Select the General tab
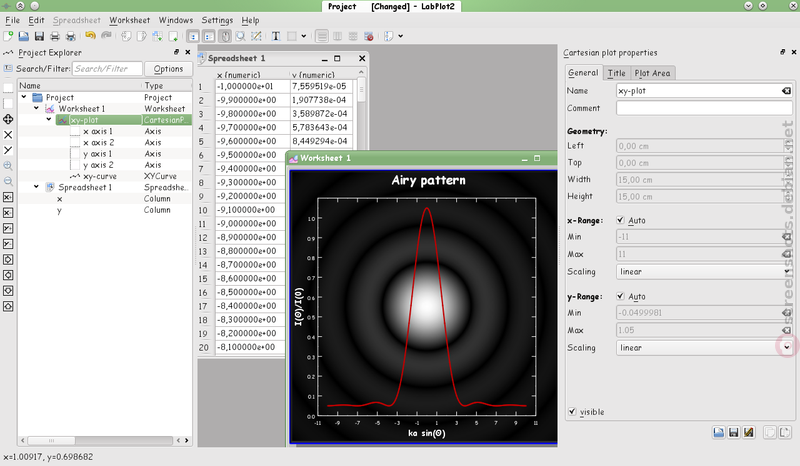This screenshot has width=800, height=466. coord(583,72)
